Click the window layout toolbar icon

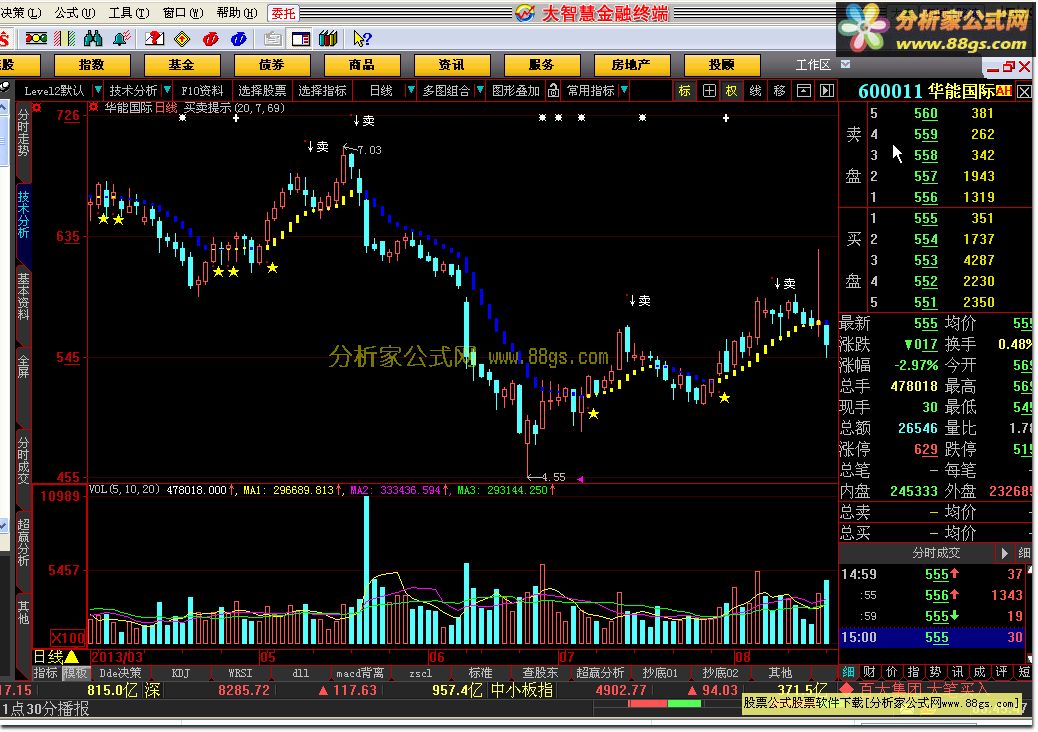coord(301,39)
